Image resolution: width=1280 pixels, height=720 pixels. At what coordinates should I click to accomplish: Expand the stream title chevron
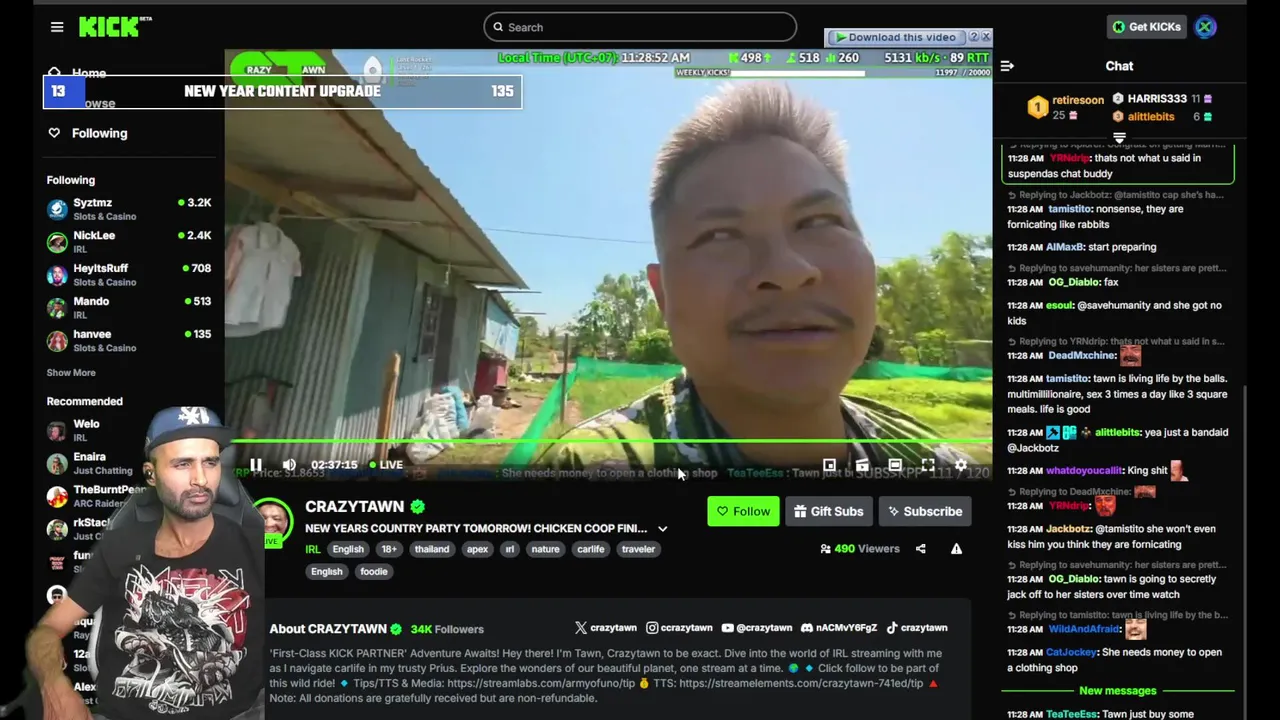click(x=662, y=529)
